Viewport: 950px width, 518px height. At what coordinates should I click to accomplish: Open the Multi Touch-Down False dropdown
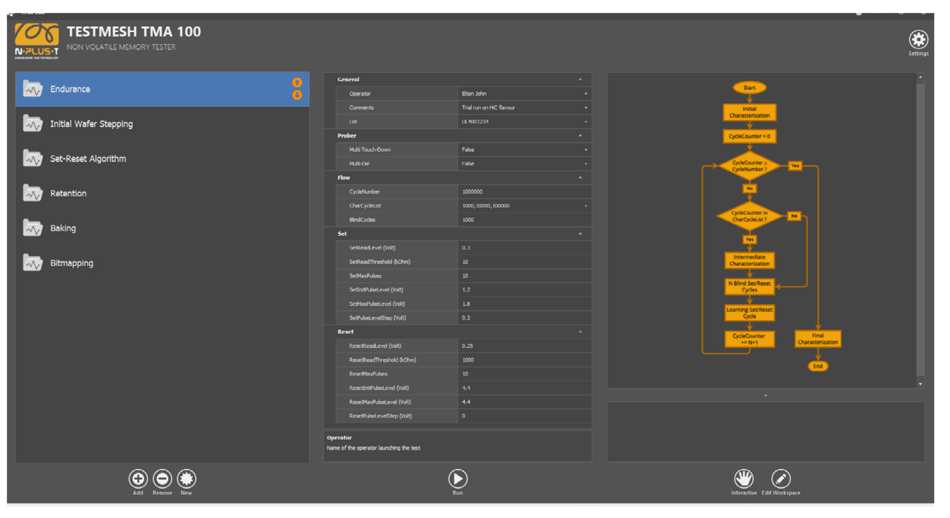click(585, 150)
